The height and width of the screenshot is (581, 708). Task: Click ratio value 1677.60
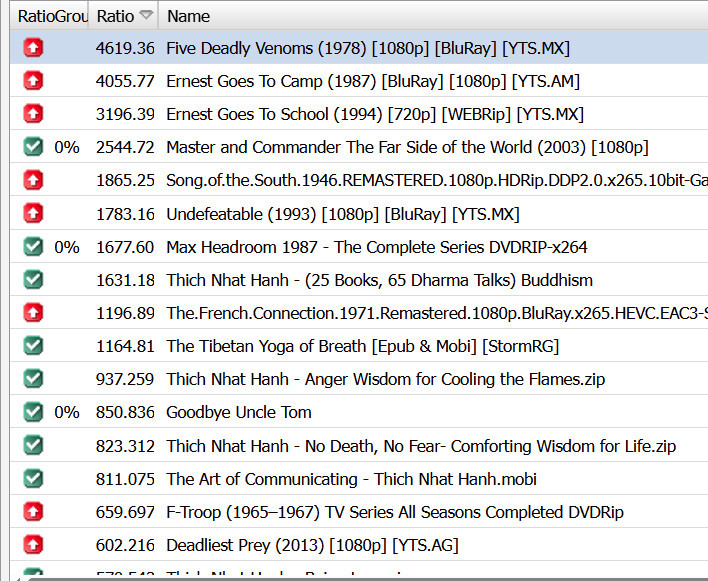coord(125,247)
